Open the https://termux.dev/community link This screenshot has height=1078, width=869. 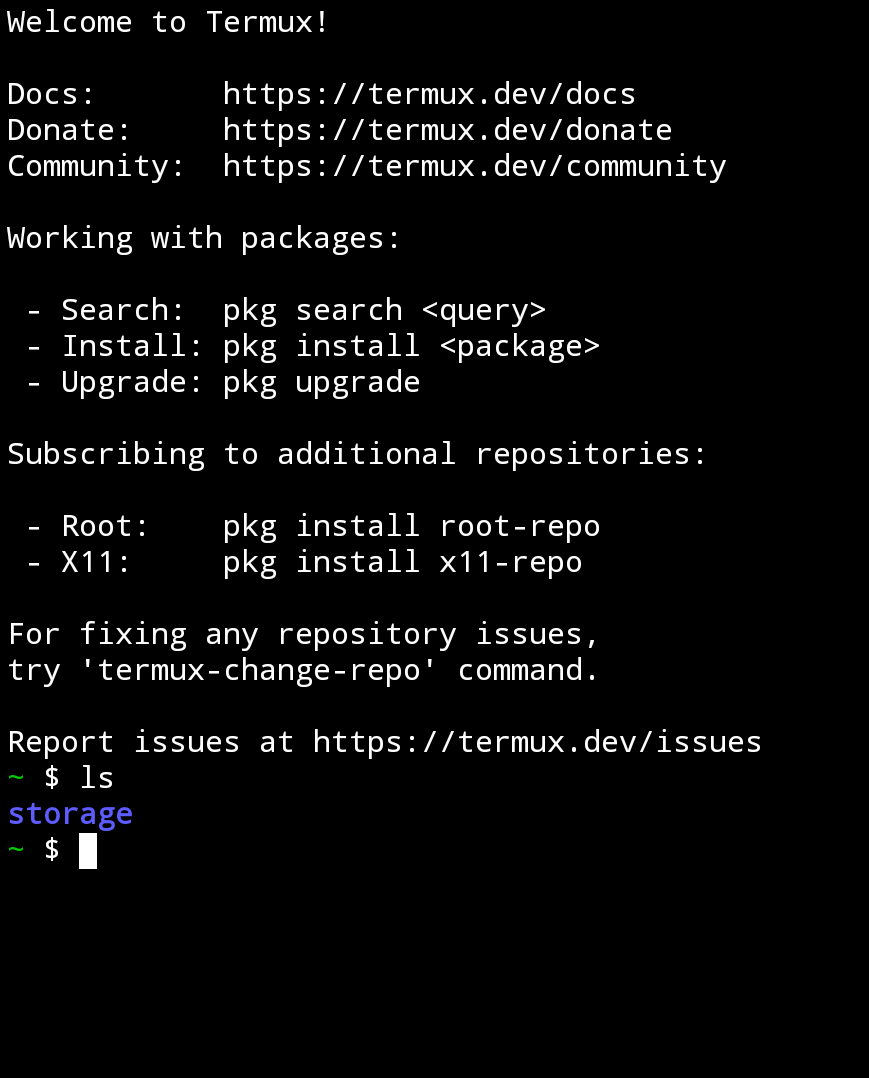[x=474, y=167]
